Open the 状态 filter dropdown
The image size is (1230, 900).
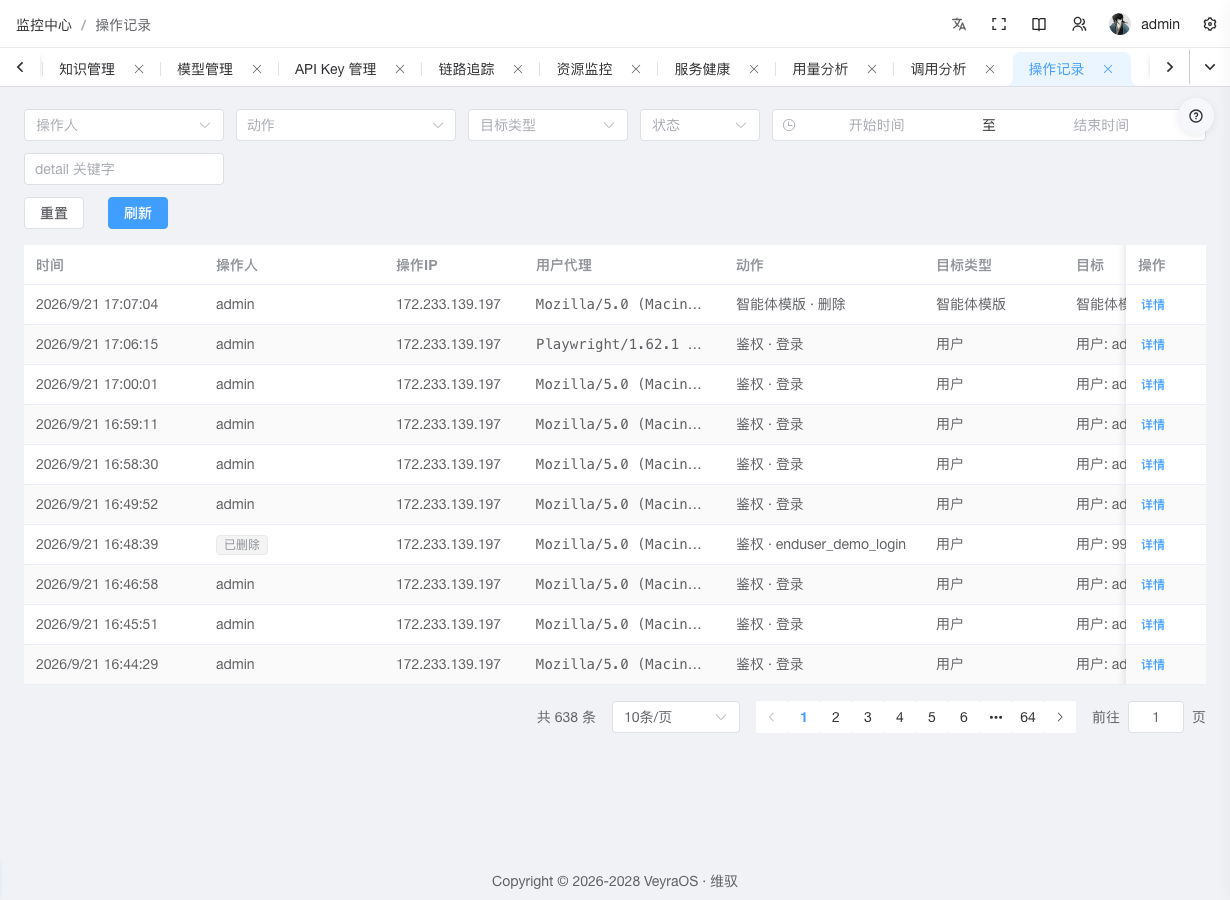[700, 125]
